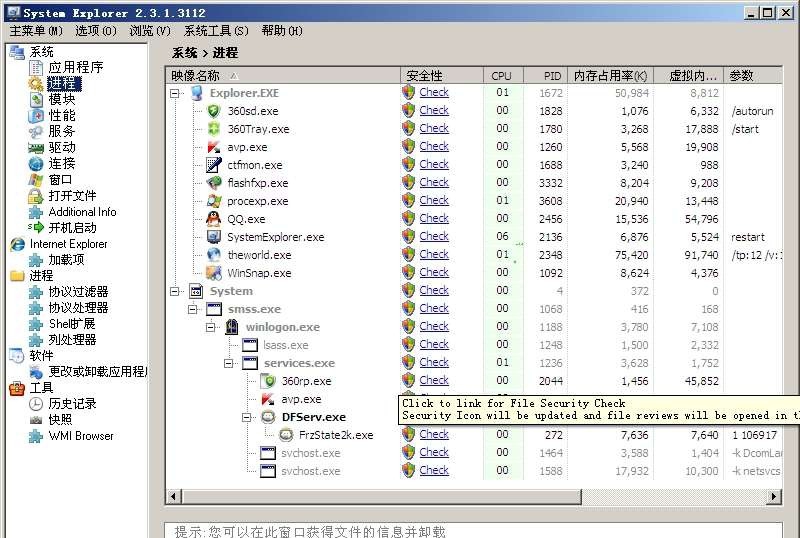Image resolution: width=800 pixels, height=538 pixels.
Task: Collapse the services.exe branch
Action: [229, 363]
